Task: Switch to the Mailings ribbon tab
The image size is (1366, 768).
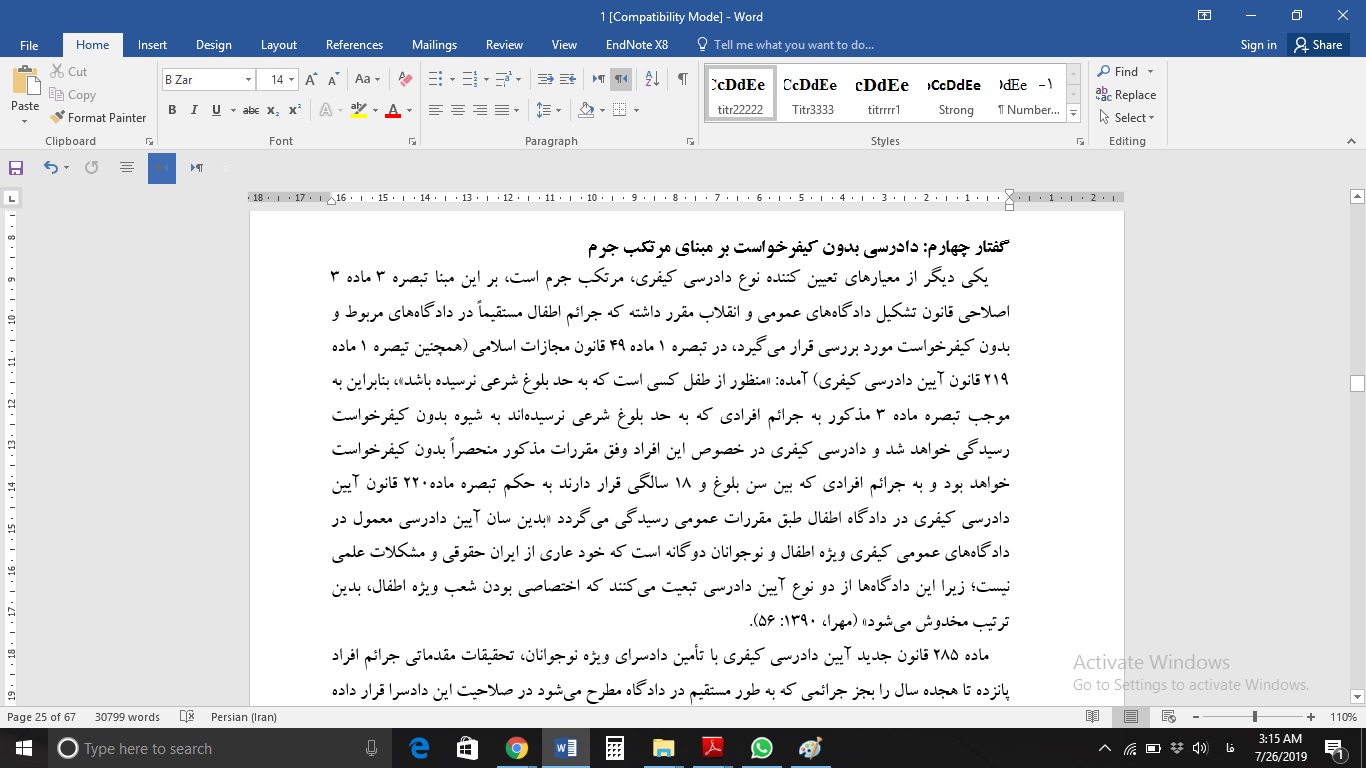Action: (x=434, y=45)
